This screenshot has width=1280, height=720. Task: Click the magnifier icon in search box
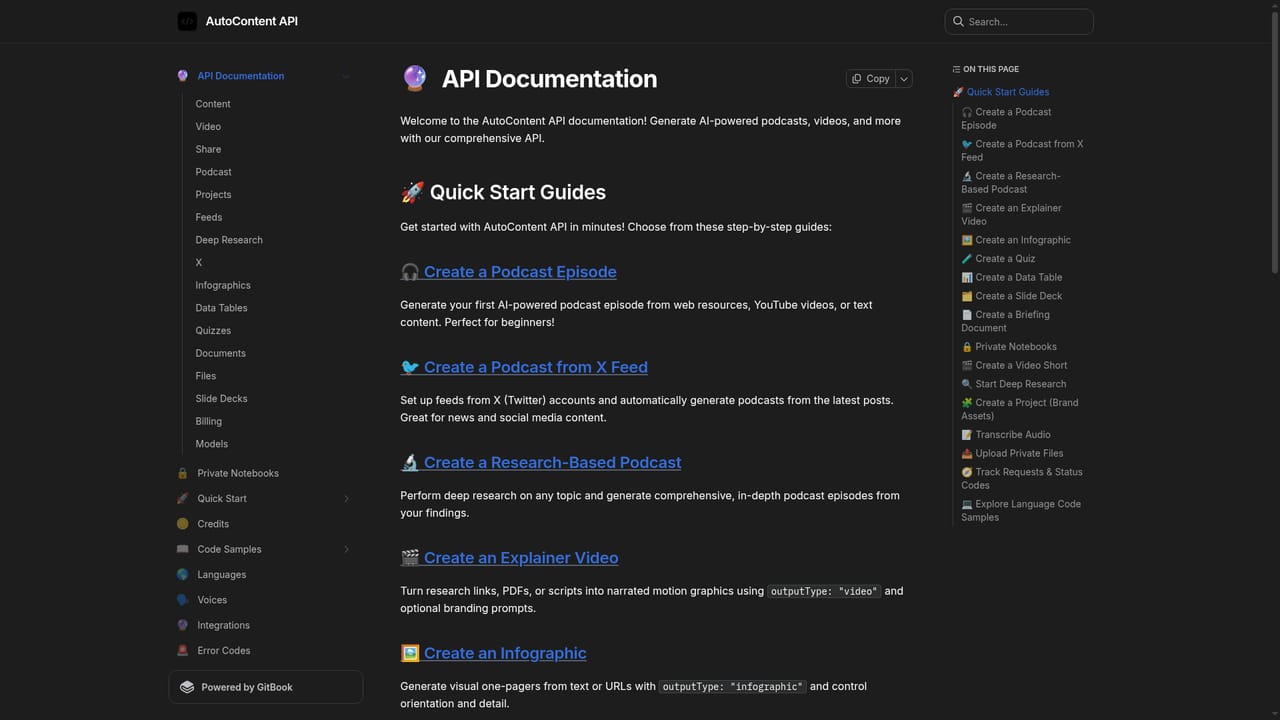pos(959,21)
